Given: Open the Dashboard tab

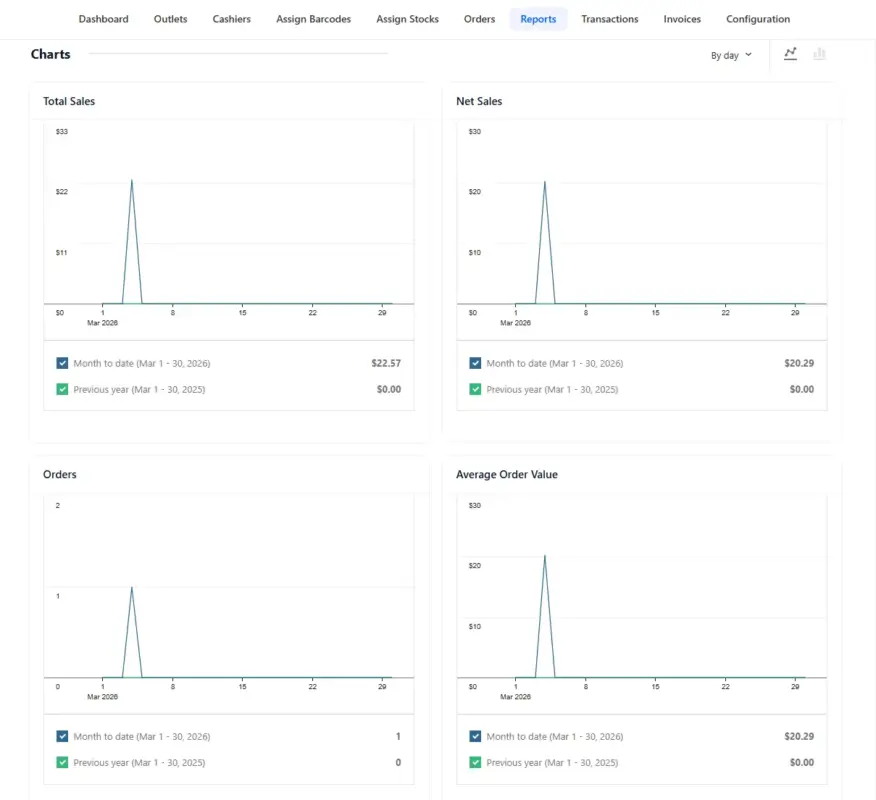Looking at the screenshot, I should [103, 19].
